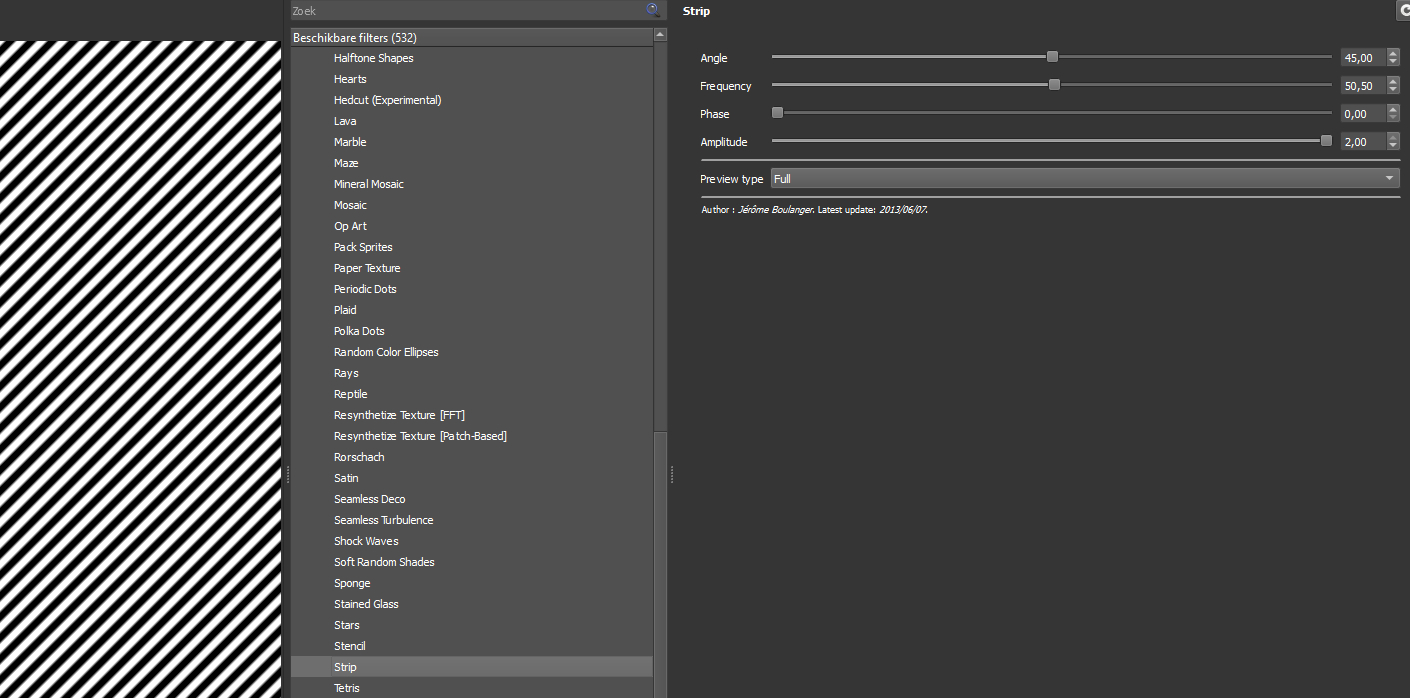Select the Hearts filter
The image size is (1410, 698).
click(350, 79)
